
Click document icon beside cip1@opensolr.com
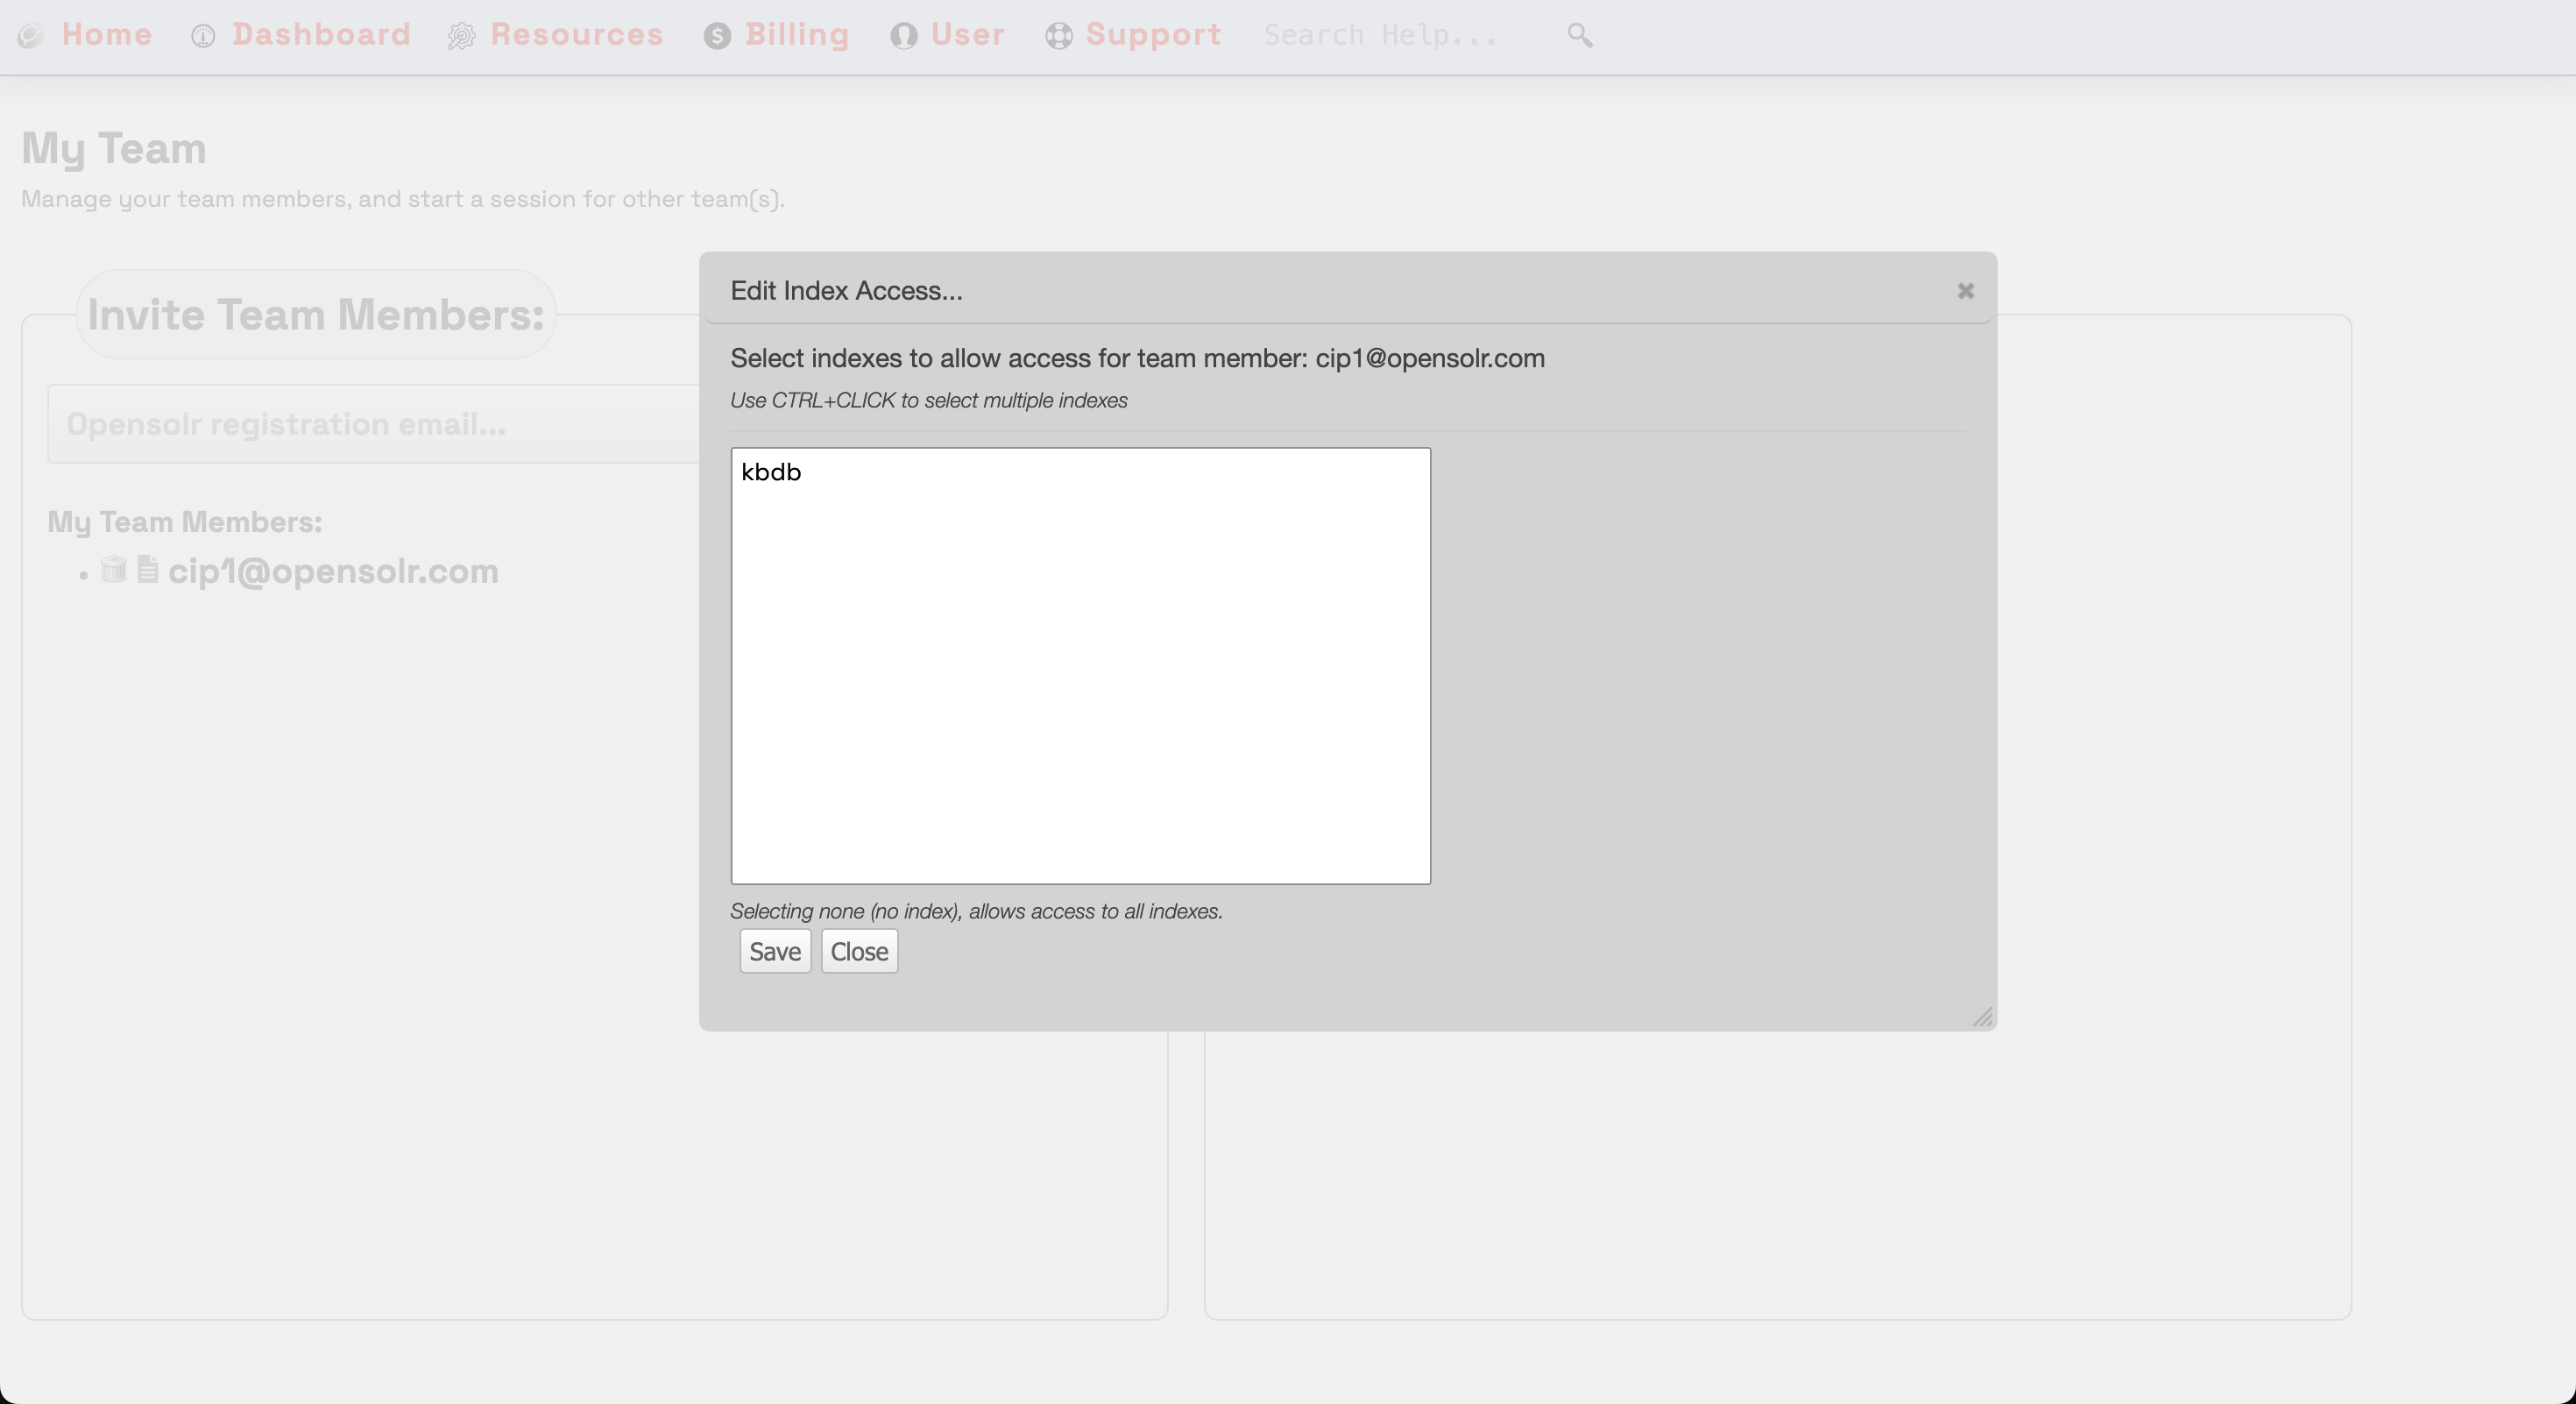(148, 569)
